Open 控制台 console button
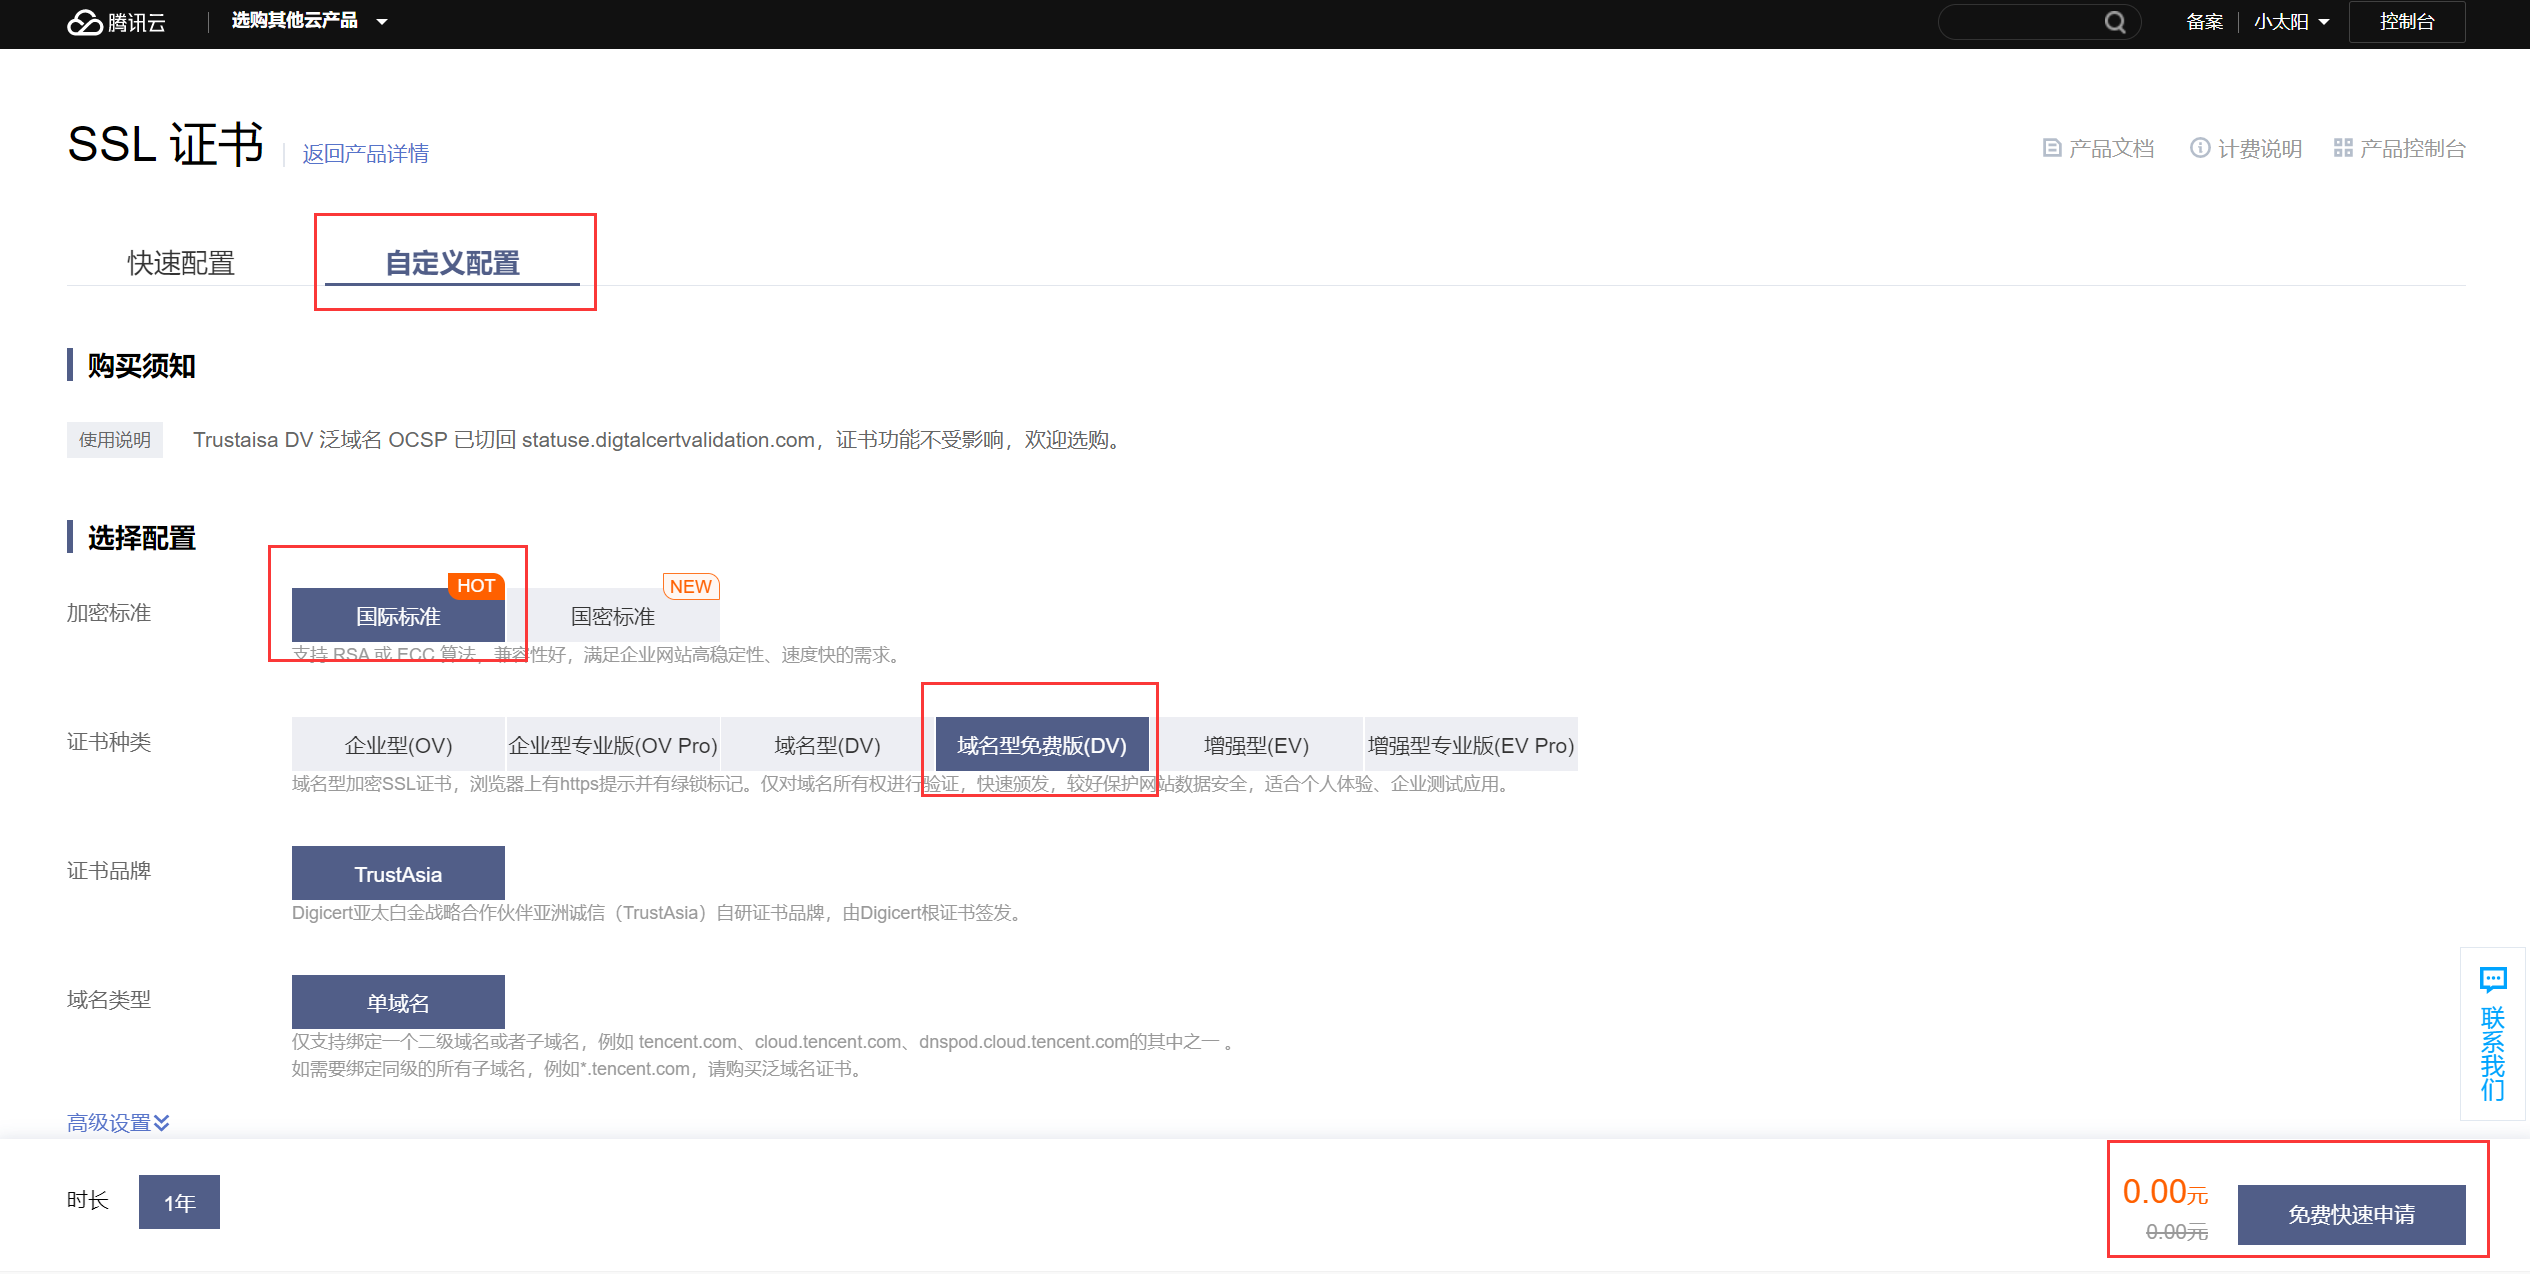Viewport: 2530px width, 1274px height. point(2406,22)
